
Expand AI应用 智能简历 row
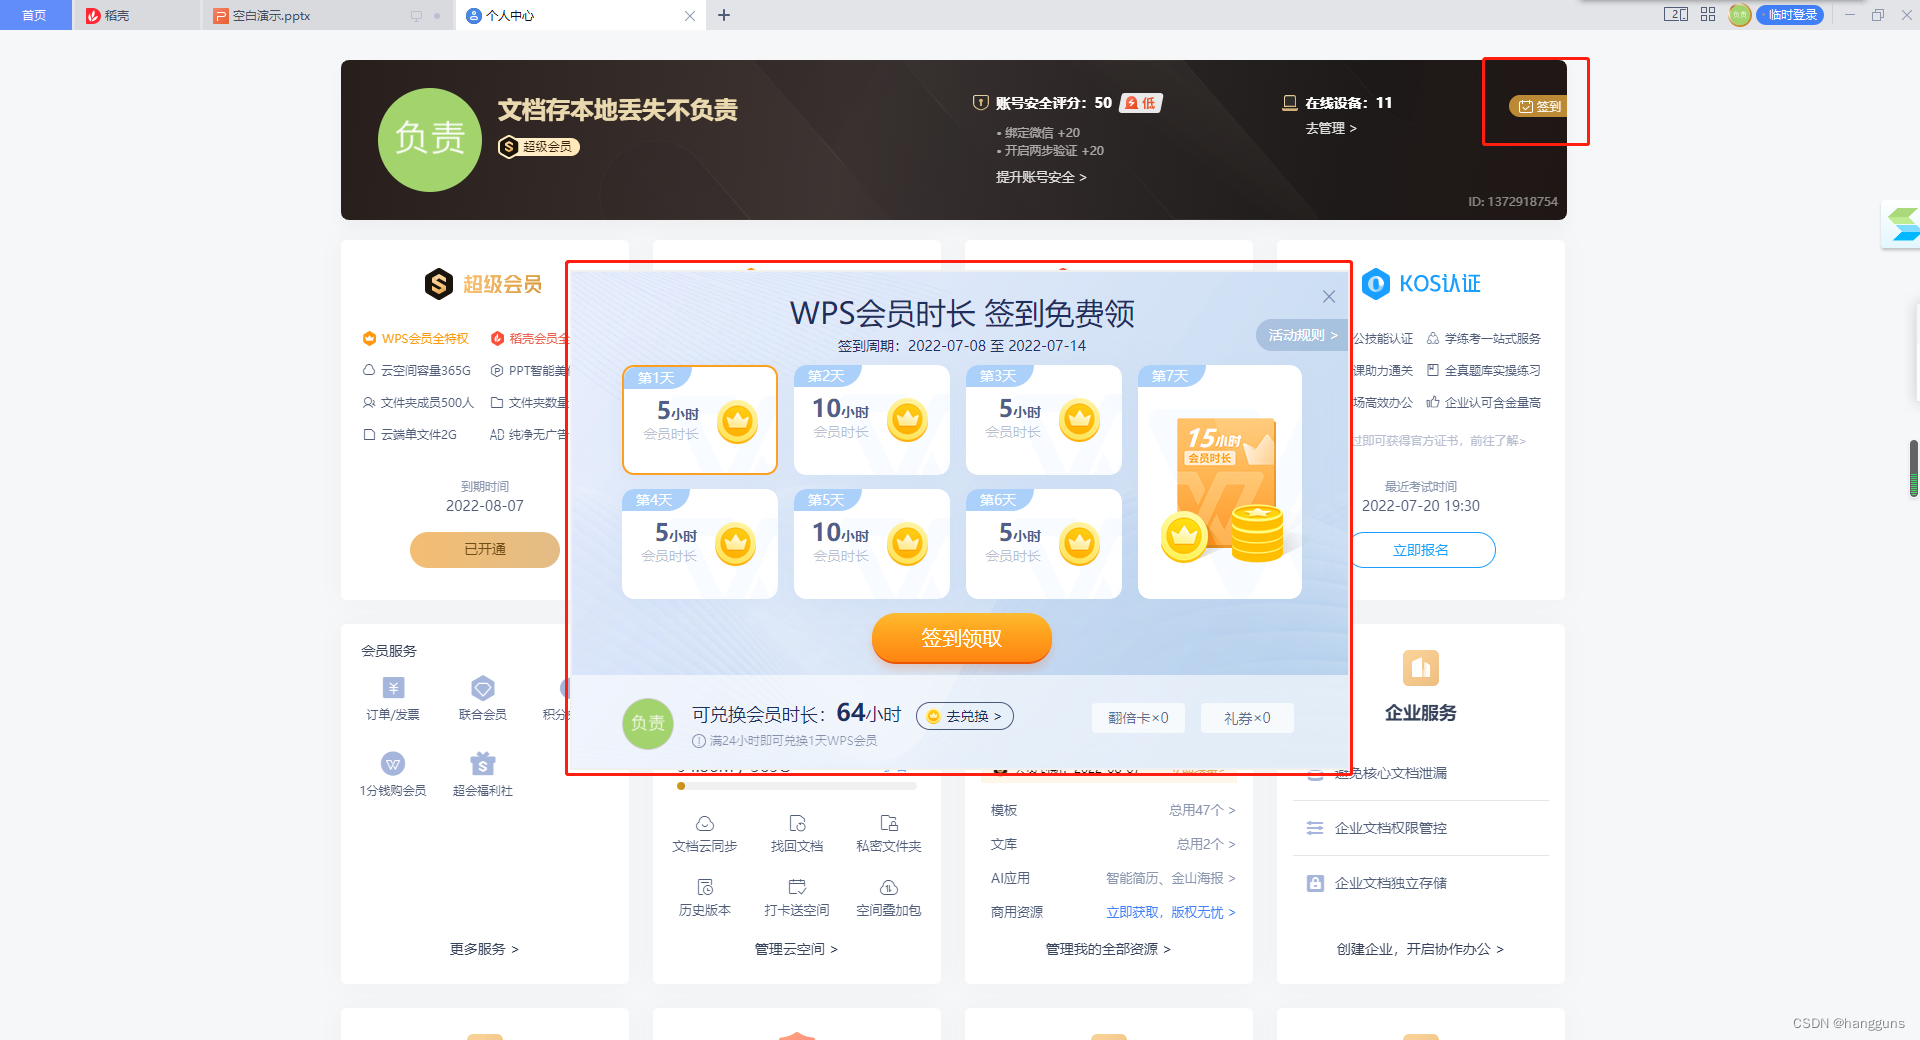click(x=1113, y=878)
